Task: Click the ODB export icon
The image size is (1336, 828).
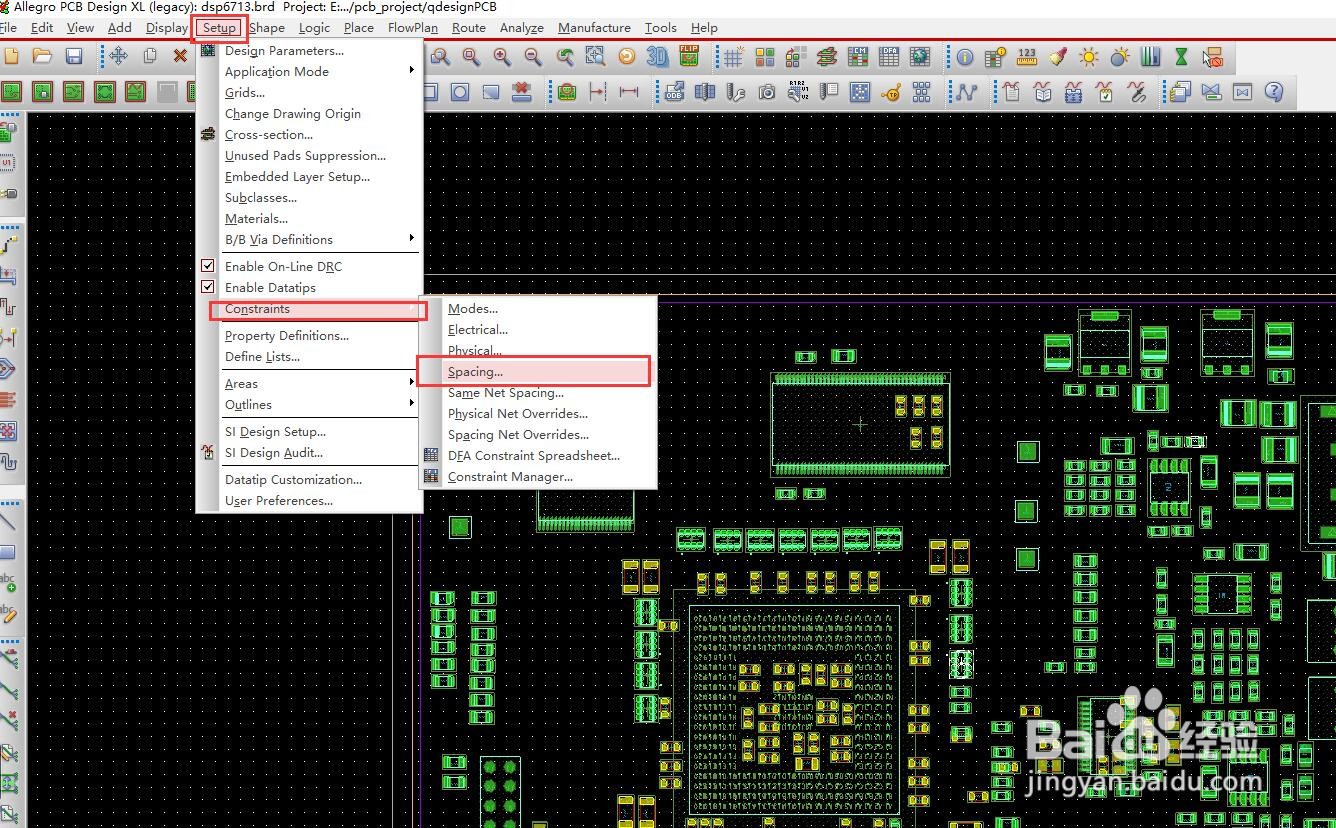Action: click(674, 93)
